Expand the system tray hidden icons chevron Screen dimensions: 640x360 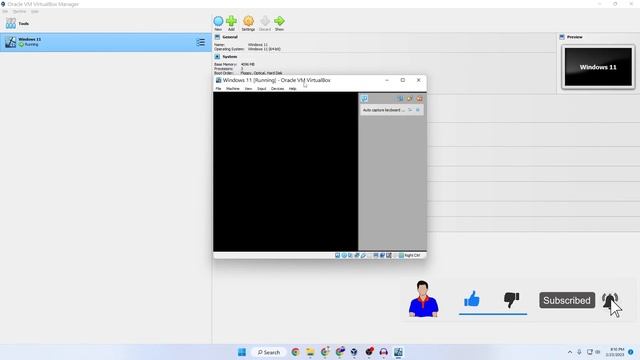(x=570, y=352)
